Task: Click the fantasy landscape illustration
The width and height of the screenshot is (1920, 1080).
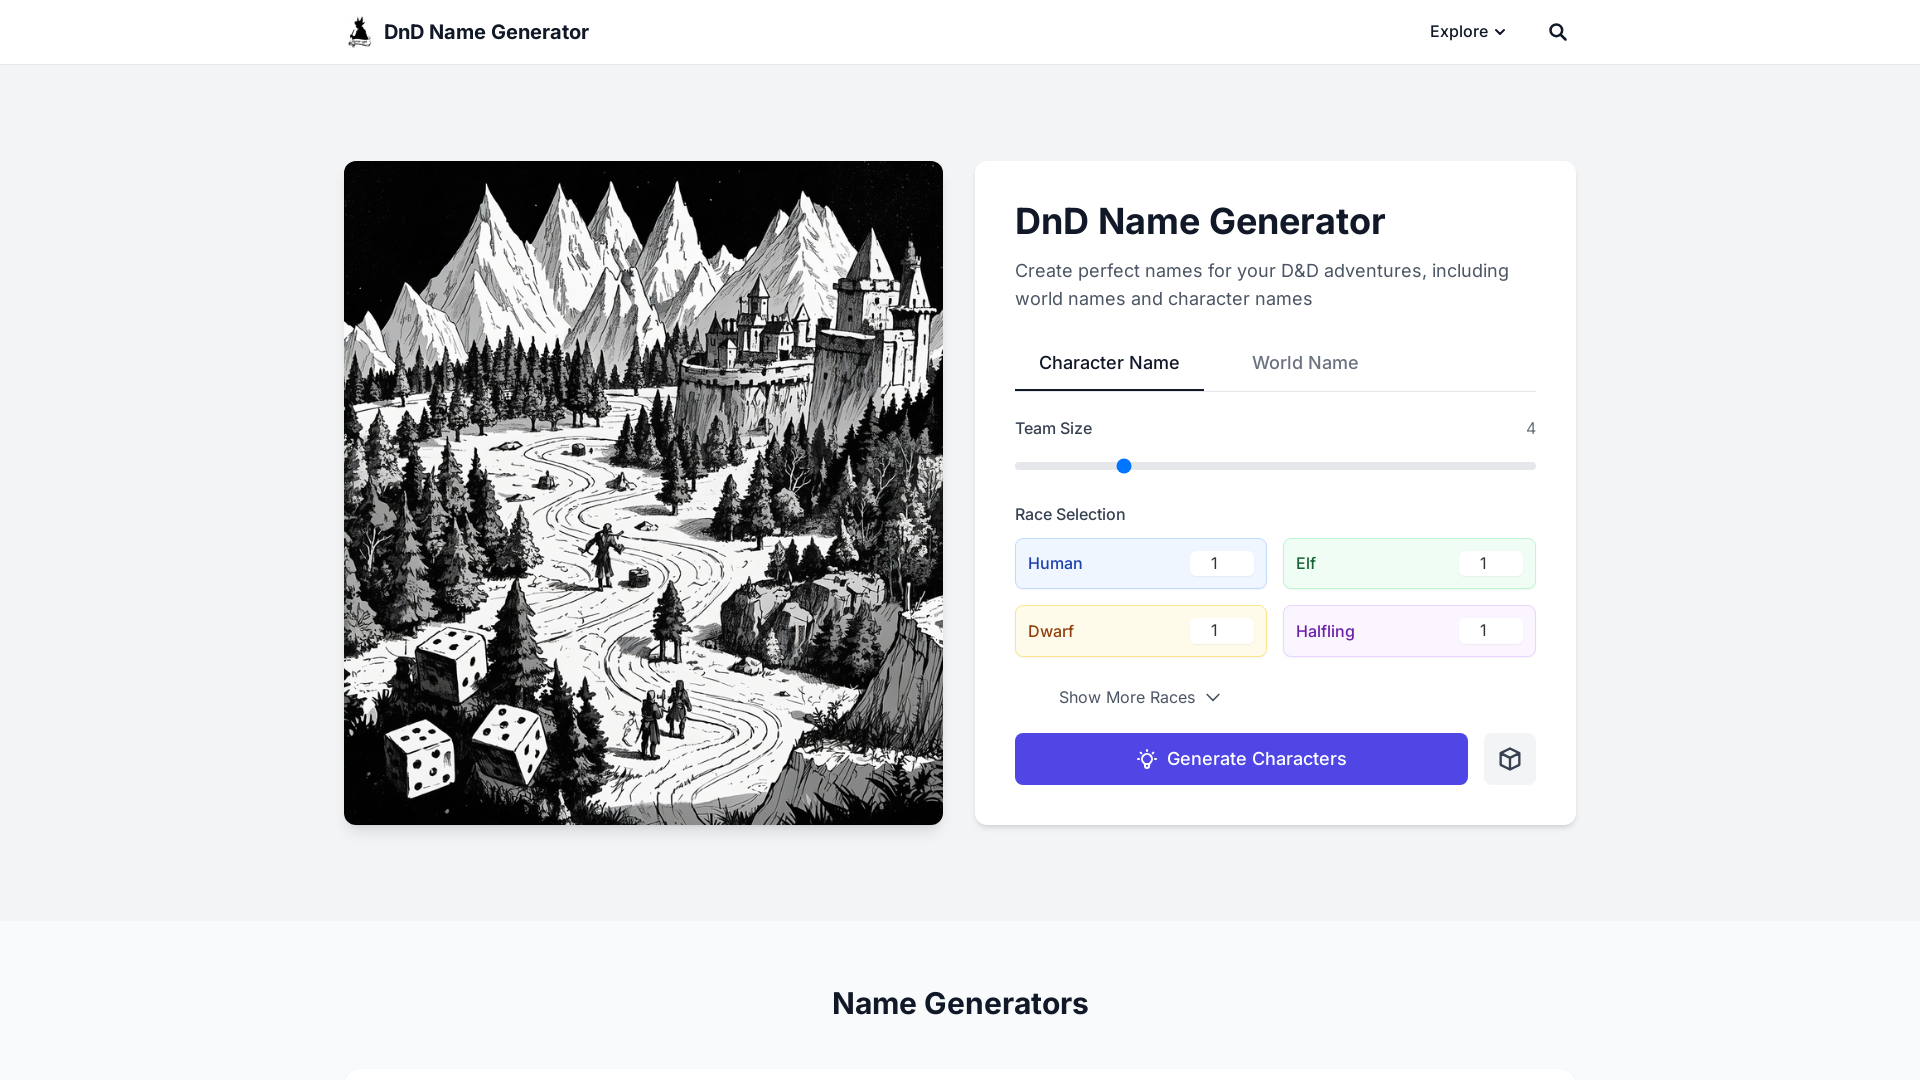Action: pos(643,493)
